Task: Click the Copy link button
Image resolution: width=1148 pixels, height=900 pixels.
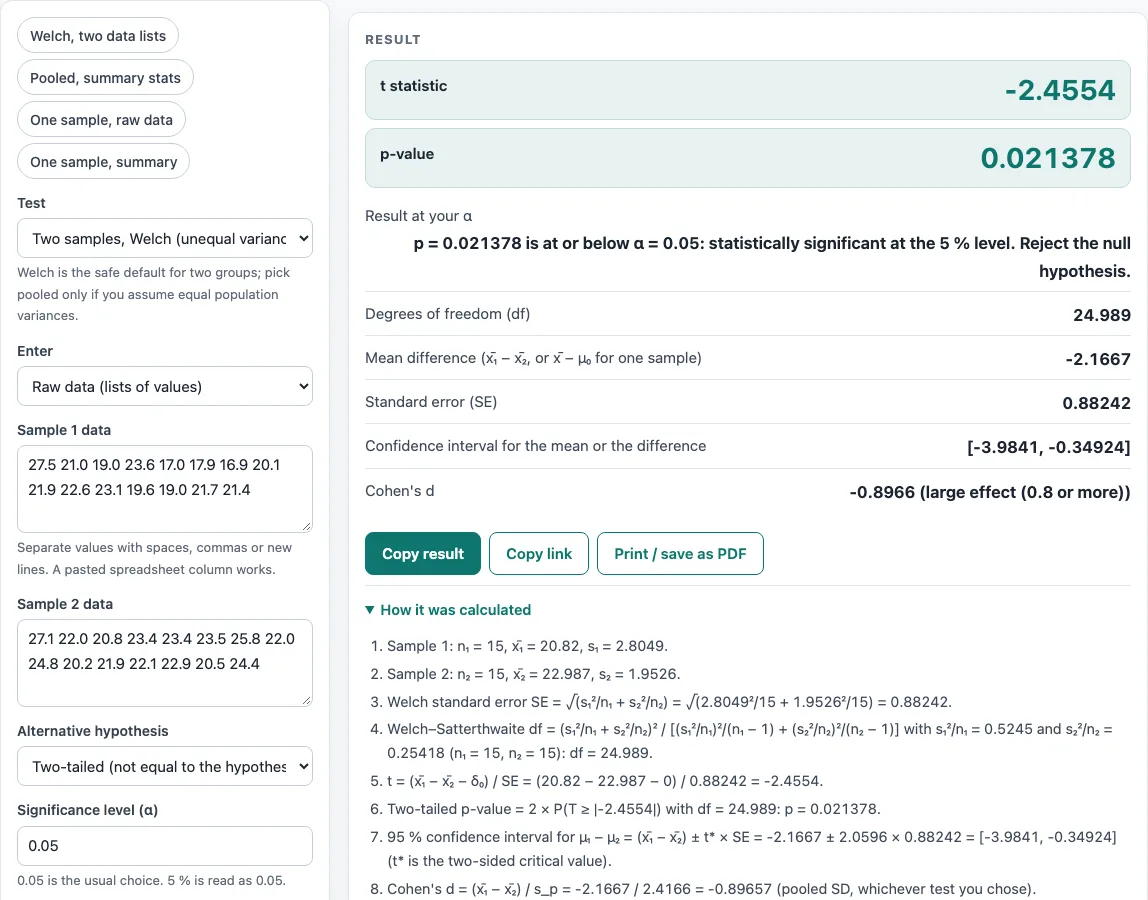Action: (539, 554)
